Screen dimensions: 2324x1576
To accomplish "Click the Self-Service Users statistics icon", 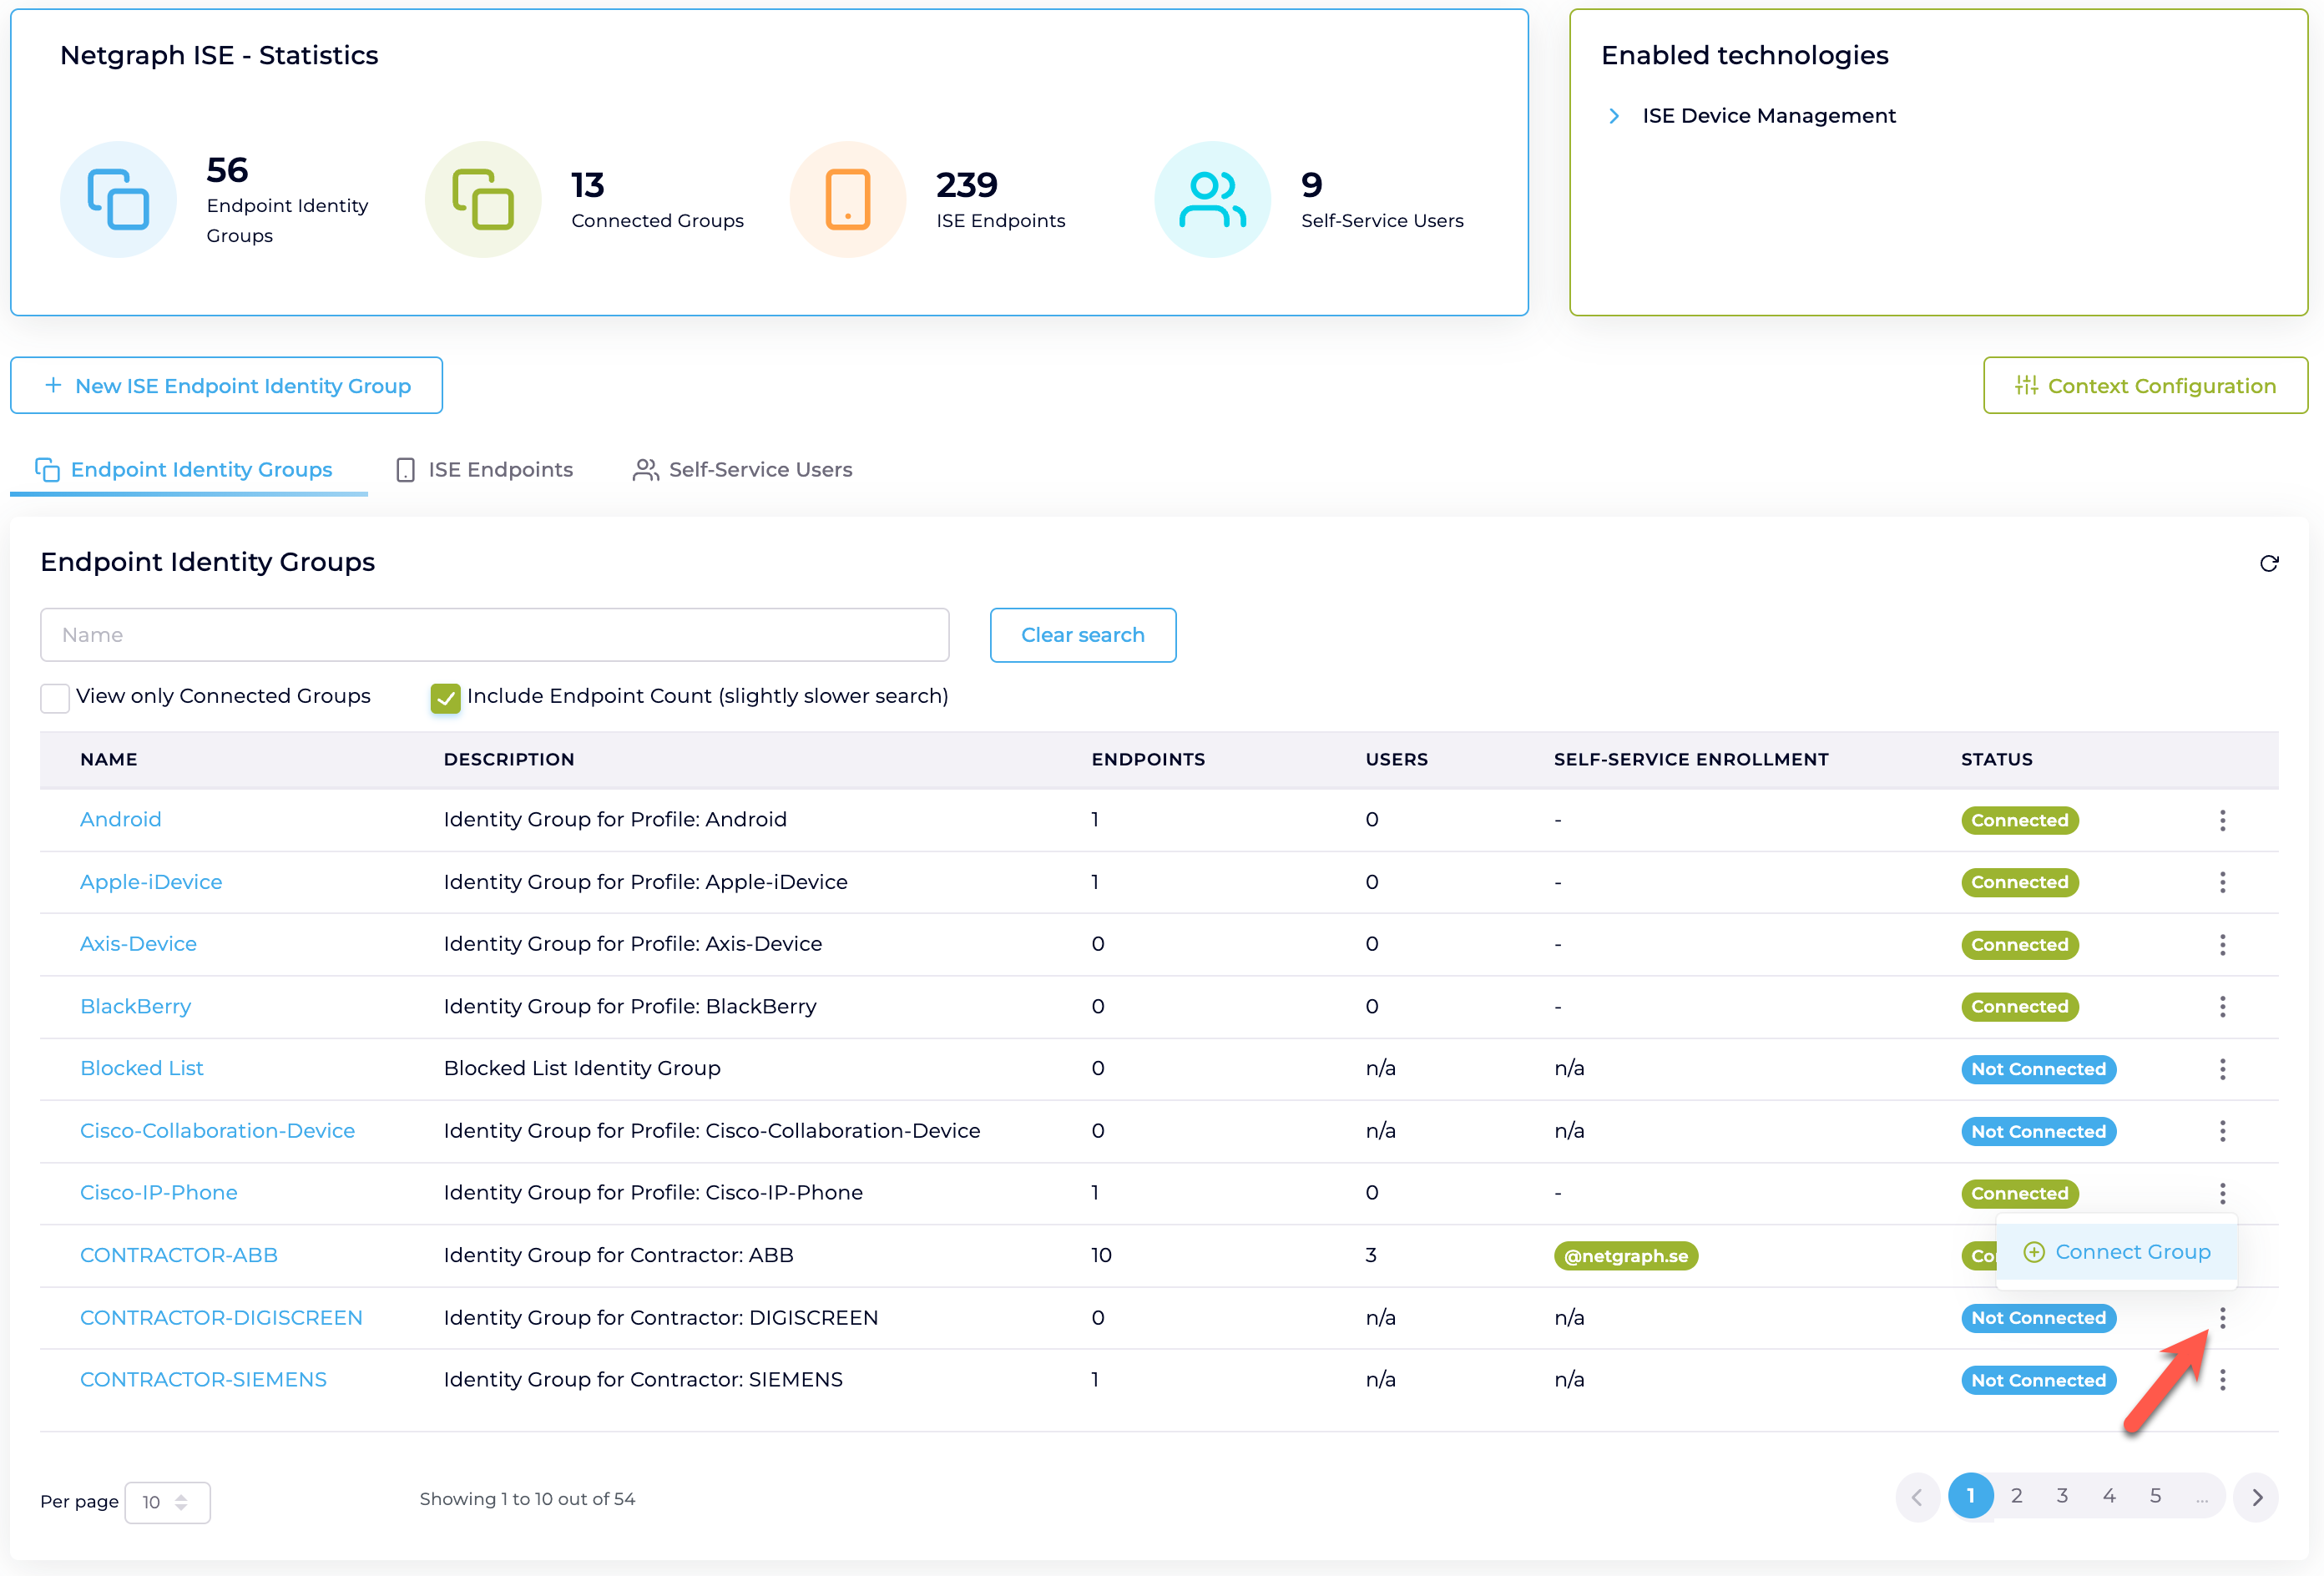I will coord(1212,199).
